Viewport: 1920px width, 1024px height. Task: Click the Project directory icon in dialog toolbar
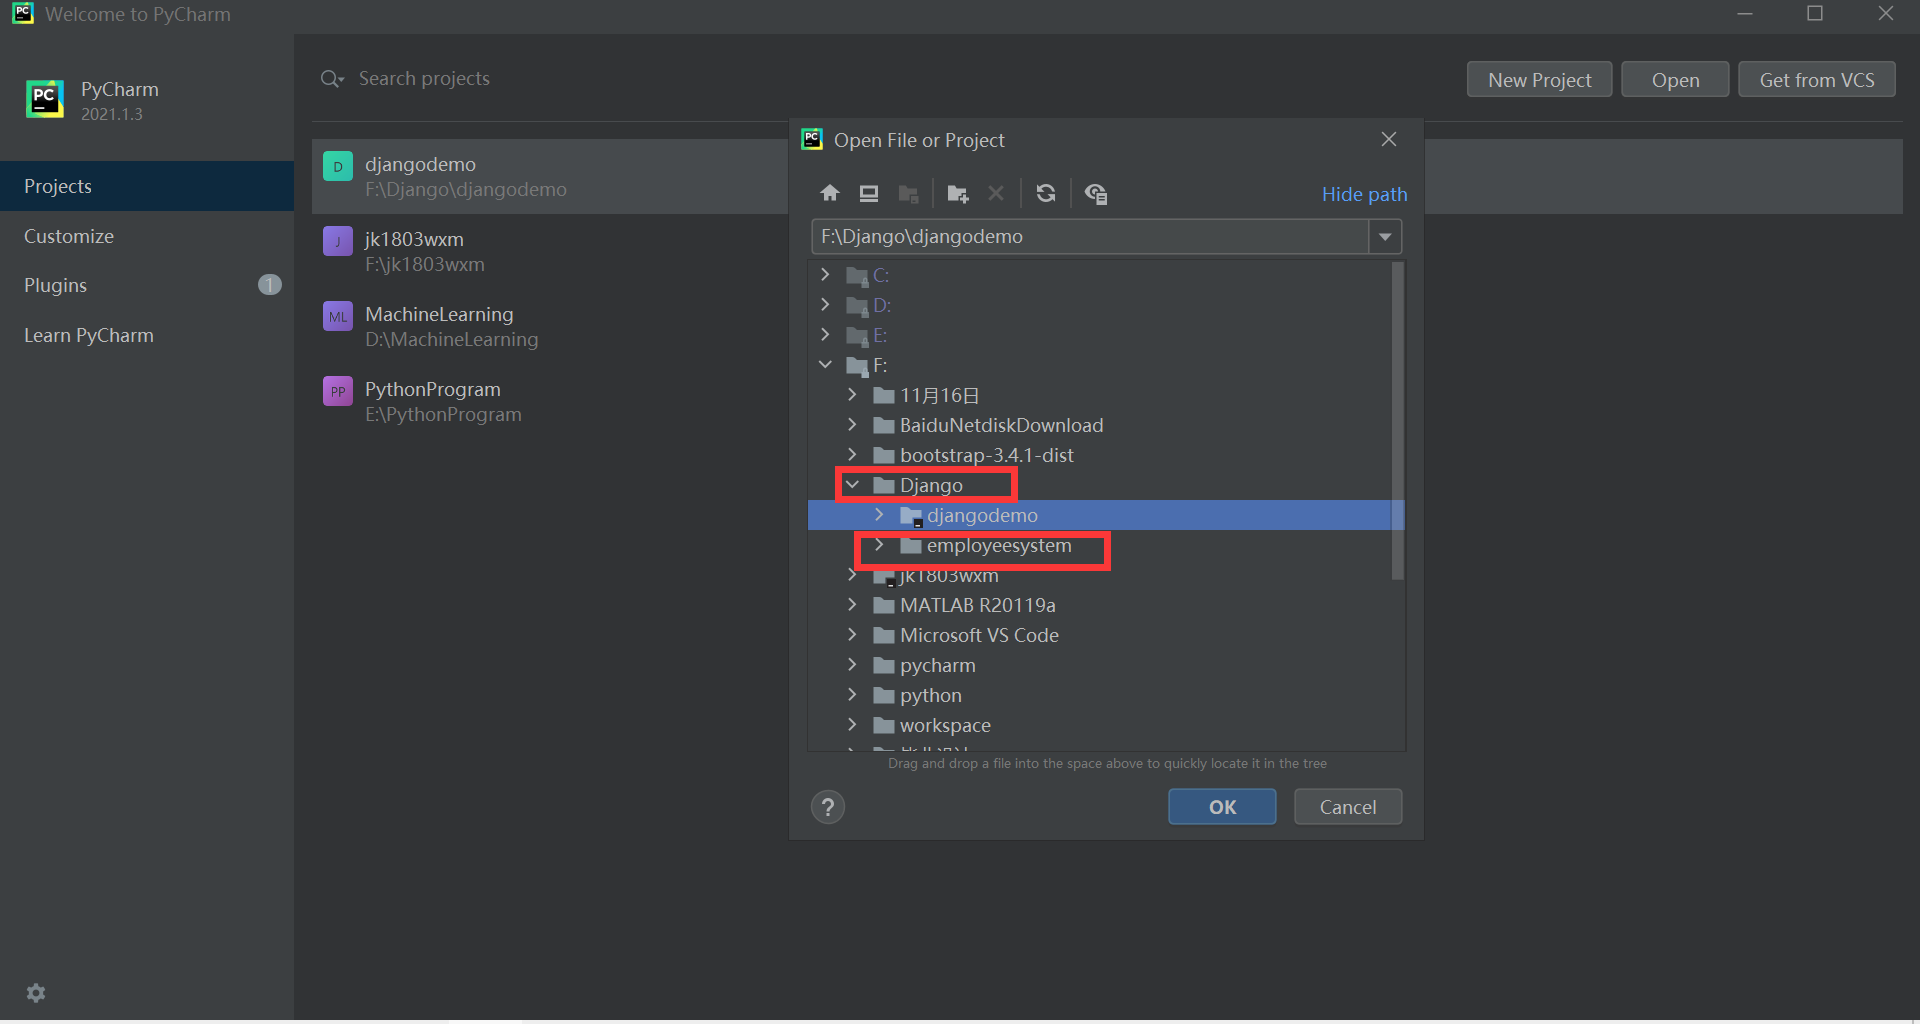click(908, 193)
